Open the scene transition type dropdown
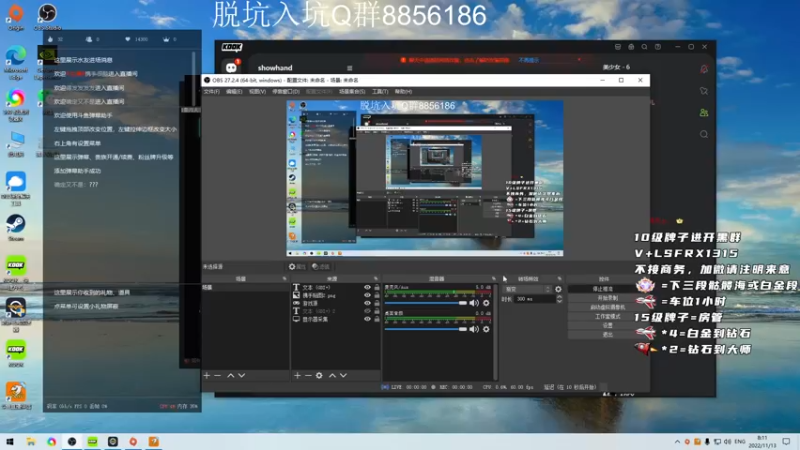The width and height of the screenshot is (800, 450). pyautogui.click(x=527, y=289)
